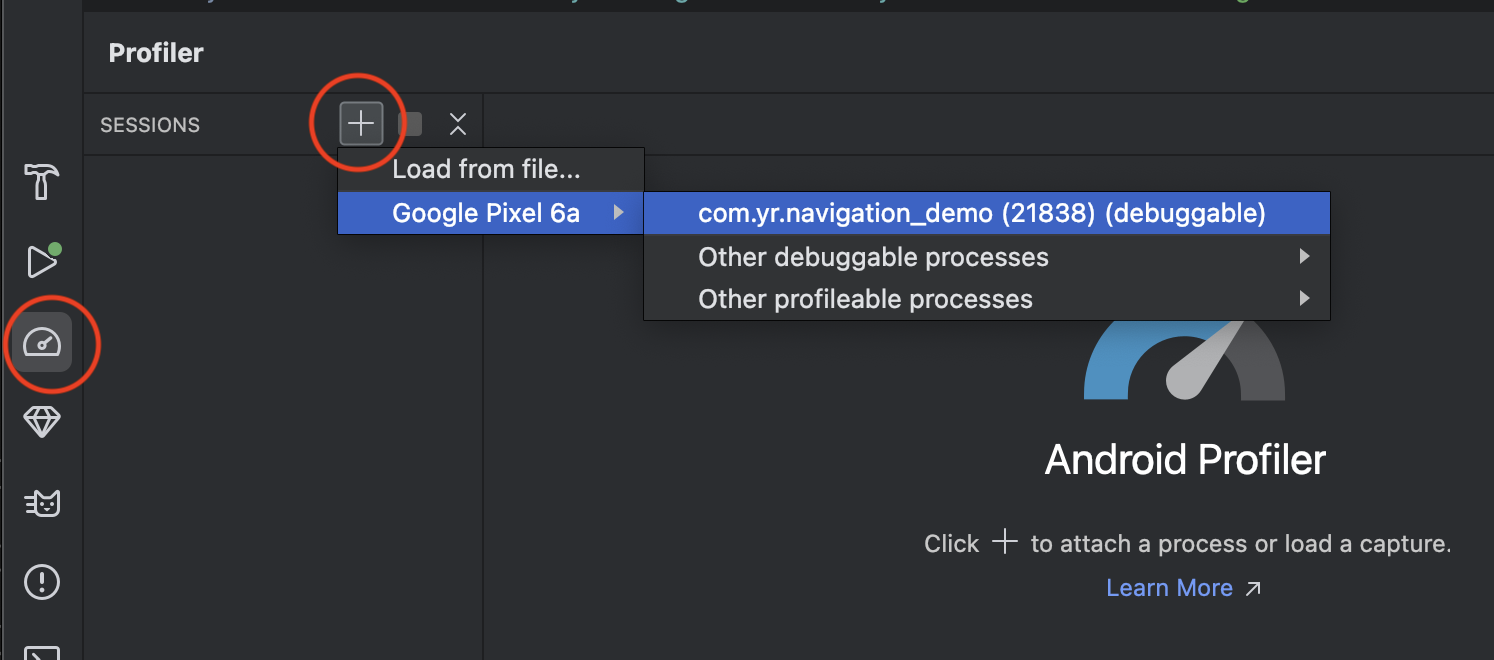This screenshot has width=1494, height=660.
Task: Click the plus button to start new session
Action: tap(360, 124)
